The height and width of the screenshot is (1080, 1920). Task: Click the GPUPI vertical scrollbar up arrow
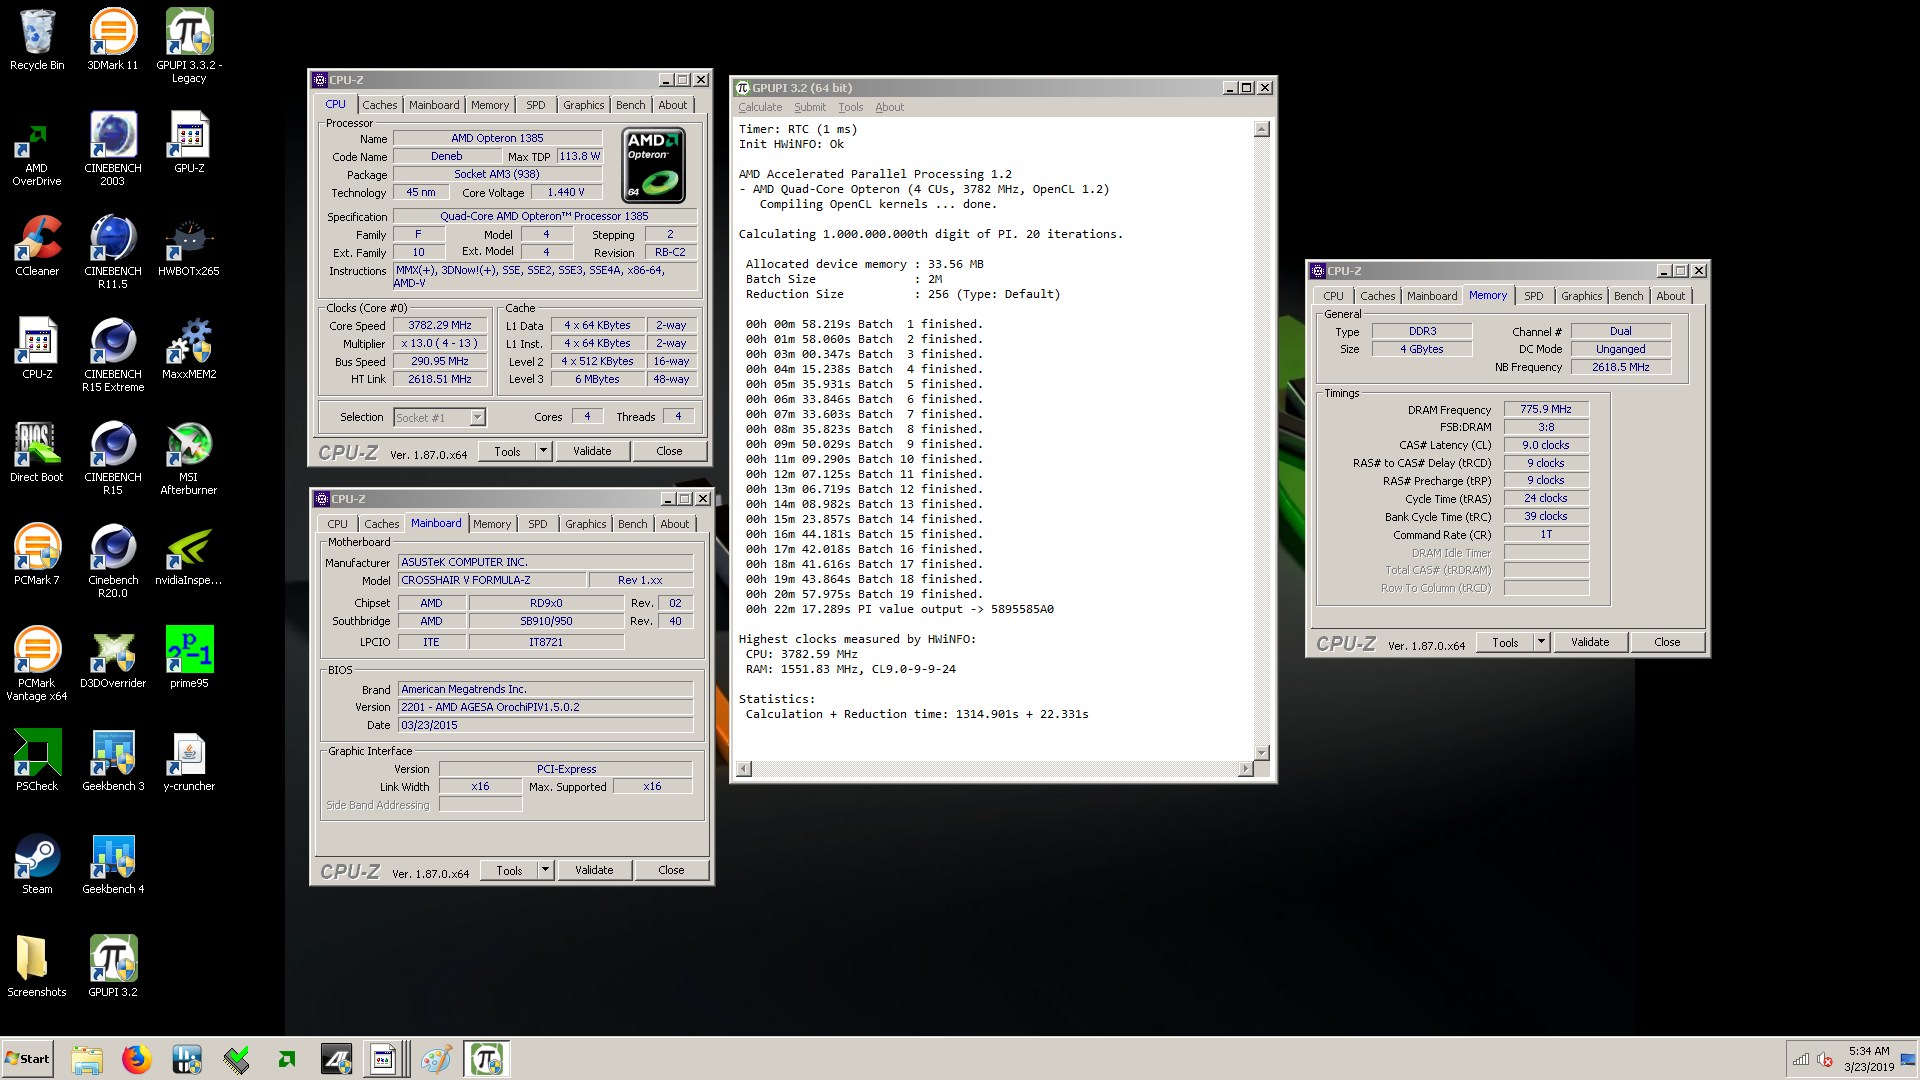tap(1261, 129)
